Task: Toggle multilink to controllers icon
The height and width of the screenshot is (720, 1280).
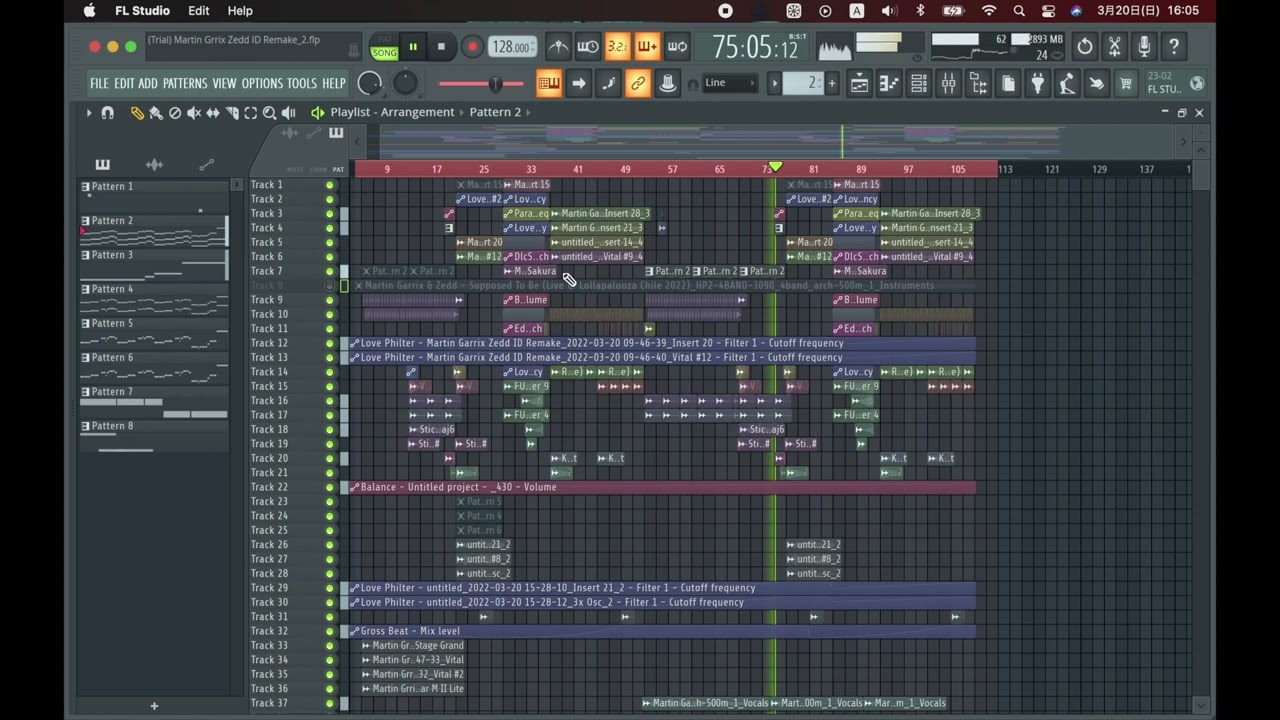Action: (x=638, y=84)
